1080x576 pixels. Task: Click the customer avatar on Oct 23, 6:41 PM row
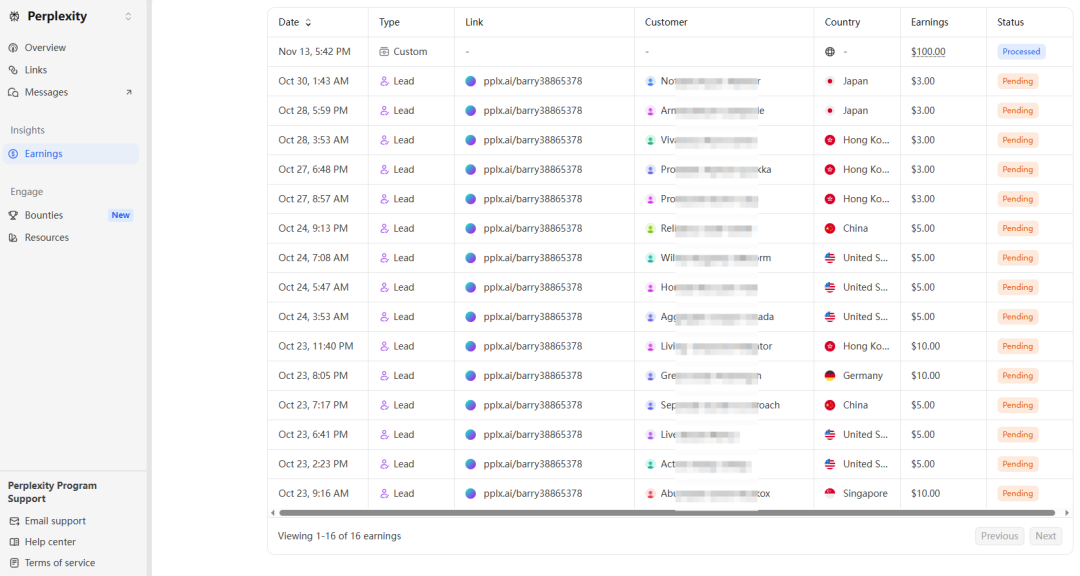click(x=650, y=435)
